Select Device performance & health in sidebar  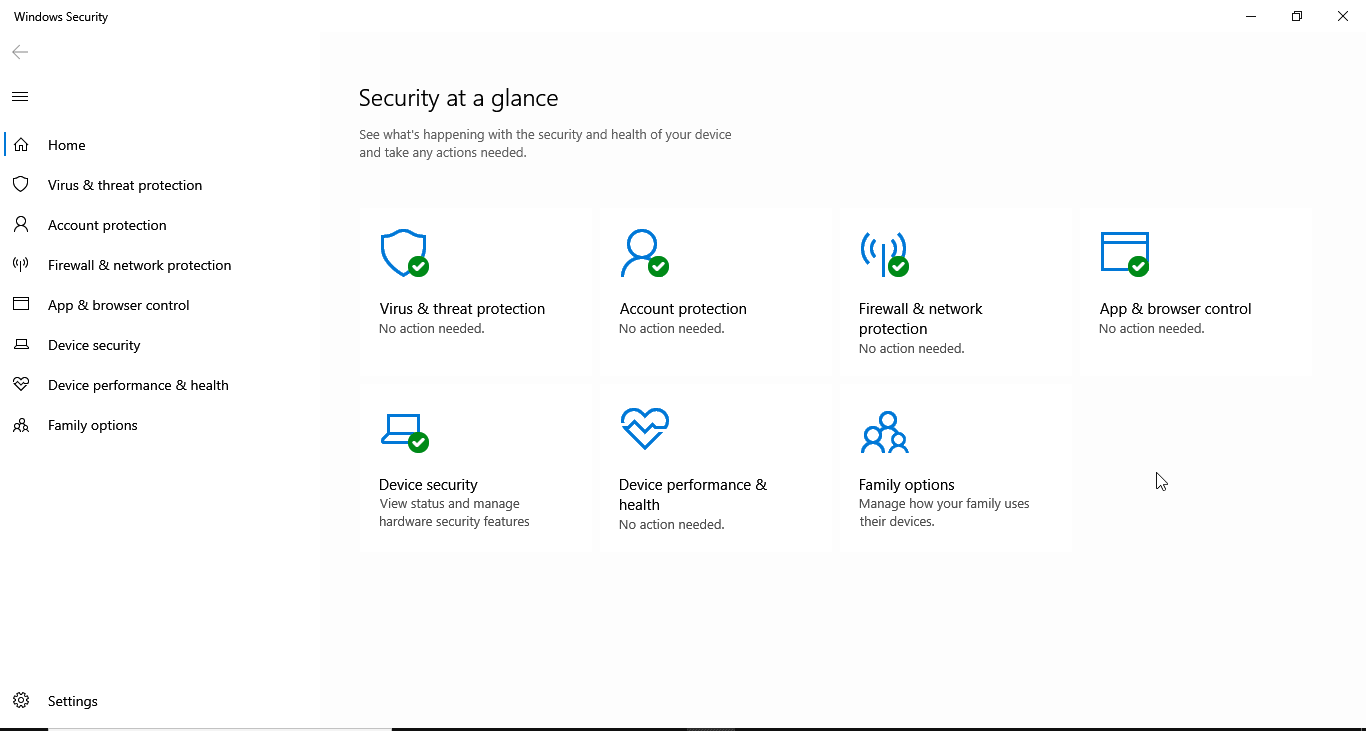click(138, 385)
